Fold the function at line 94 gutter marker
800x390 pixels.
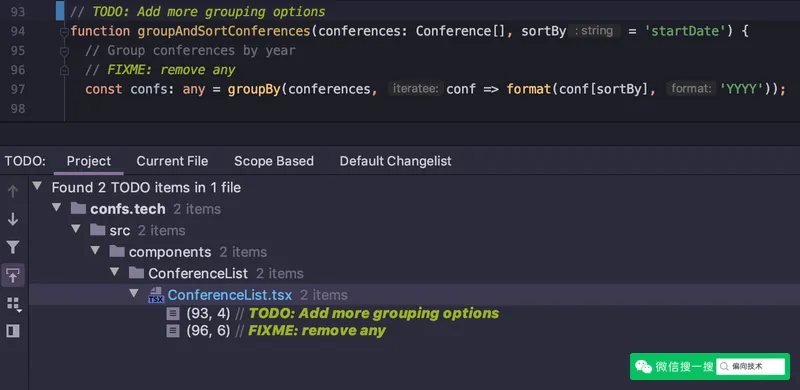pyautogui.click(x=64, y=33)
